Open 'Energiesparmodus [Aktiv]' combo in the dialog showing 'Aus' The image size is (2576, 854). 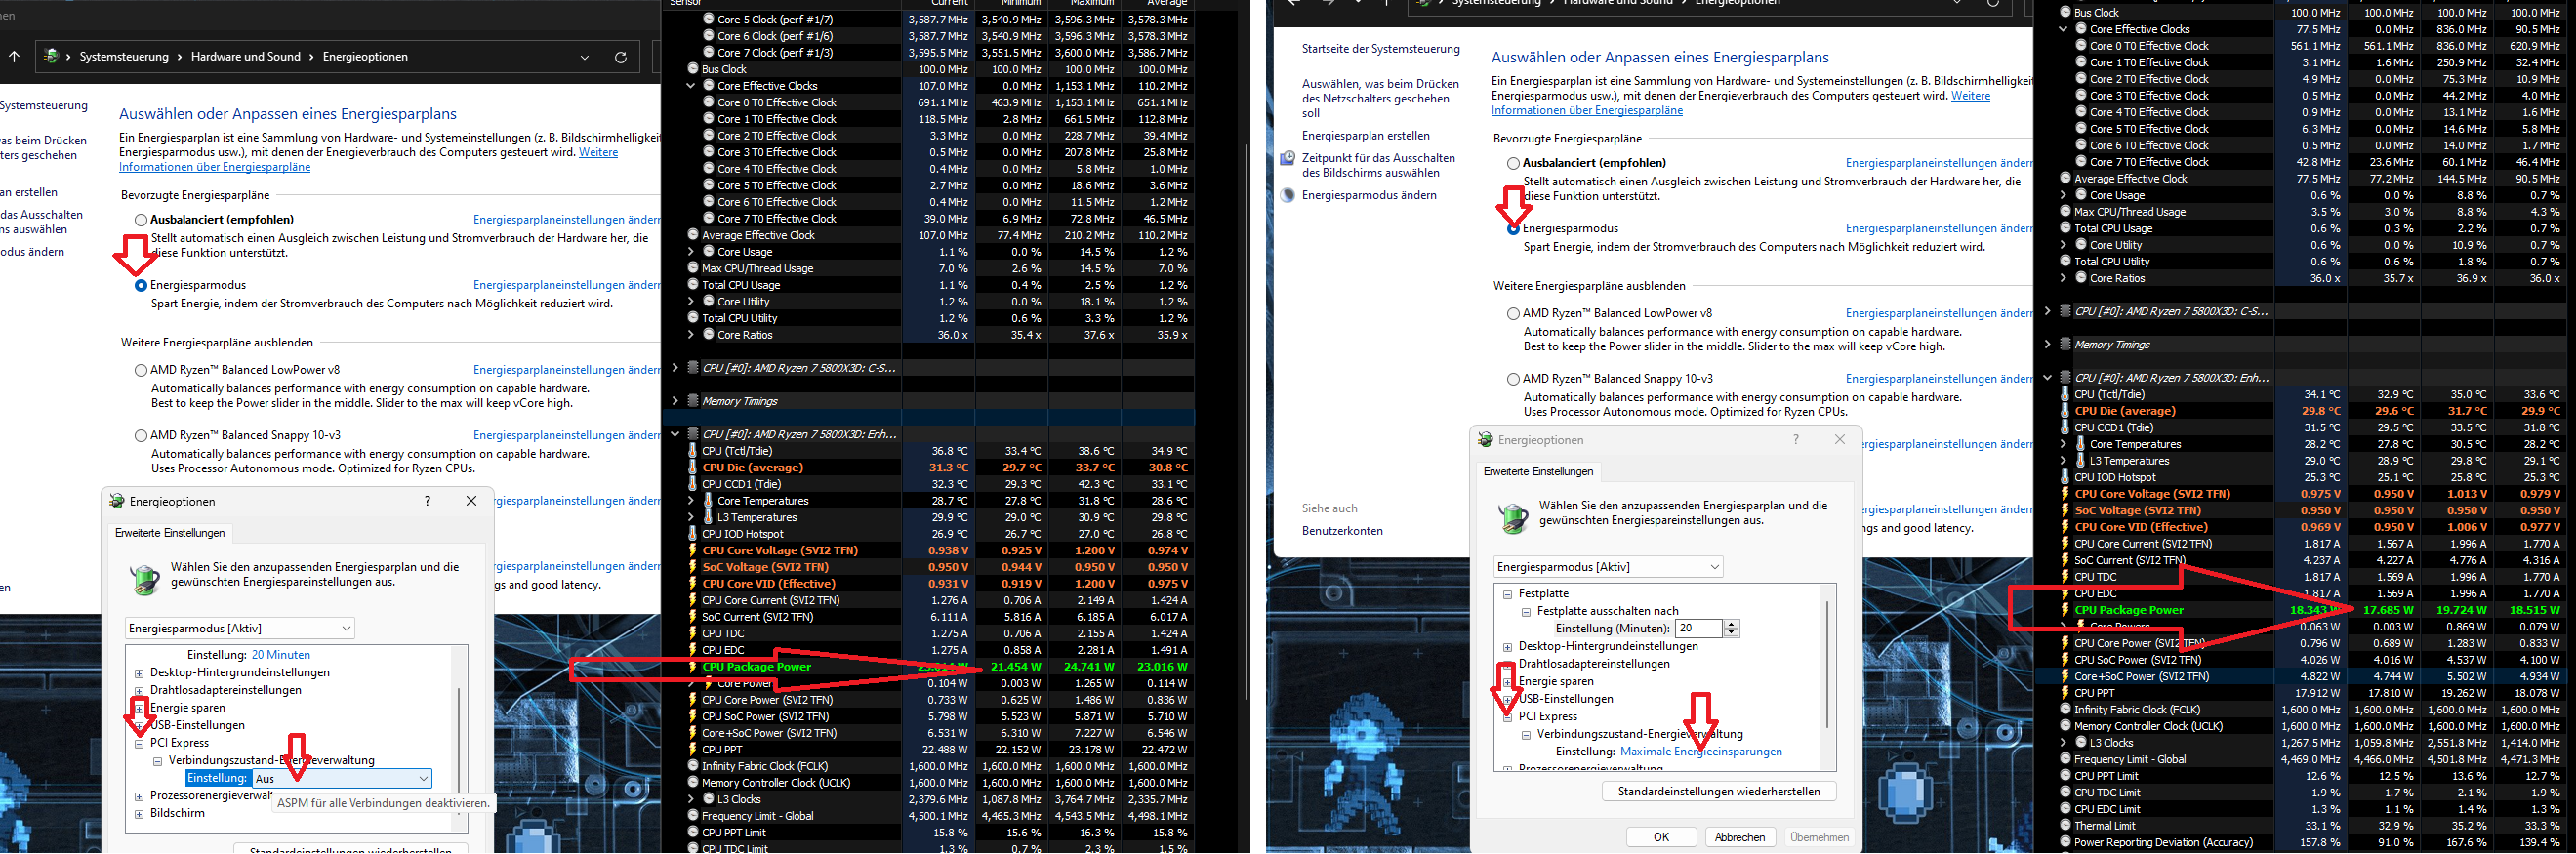click(240, 629)
